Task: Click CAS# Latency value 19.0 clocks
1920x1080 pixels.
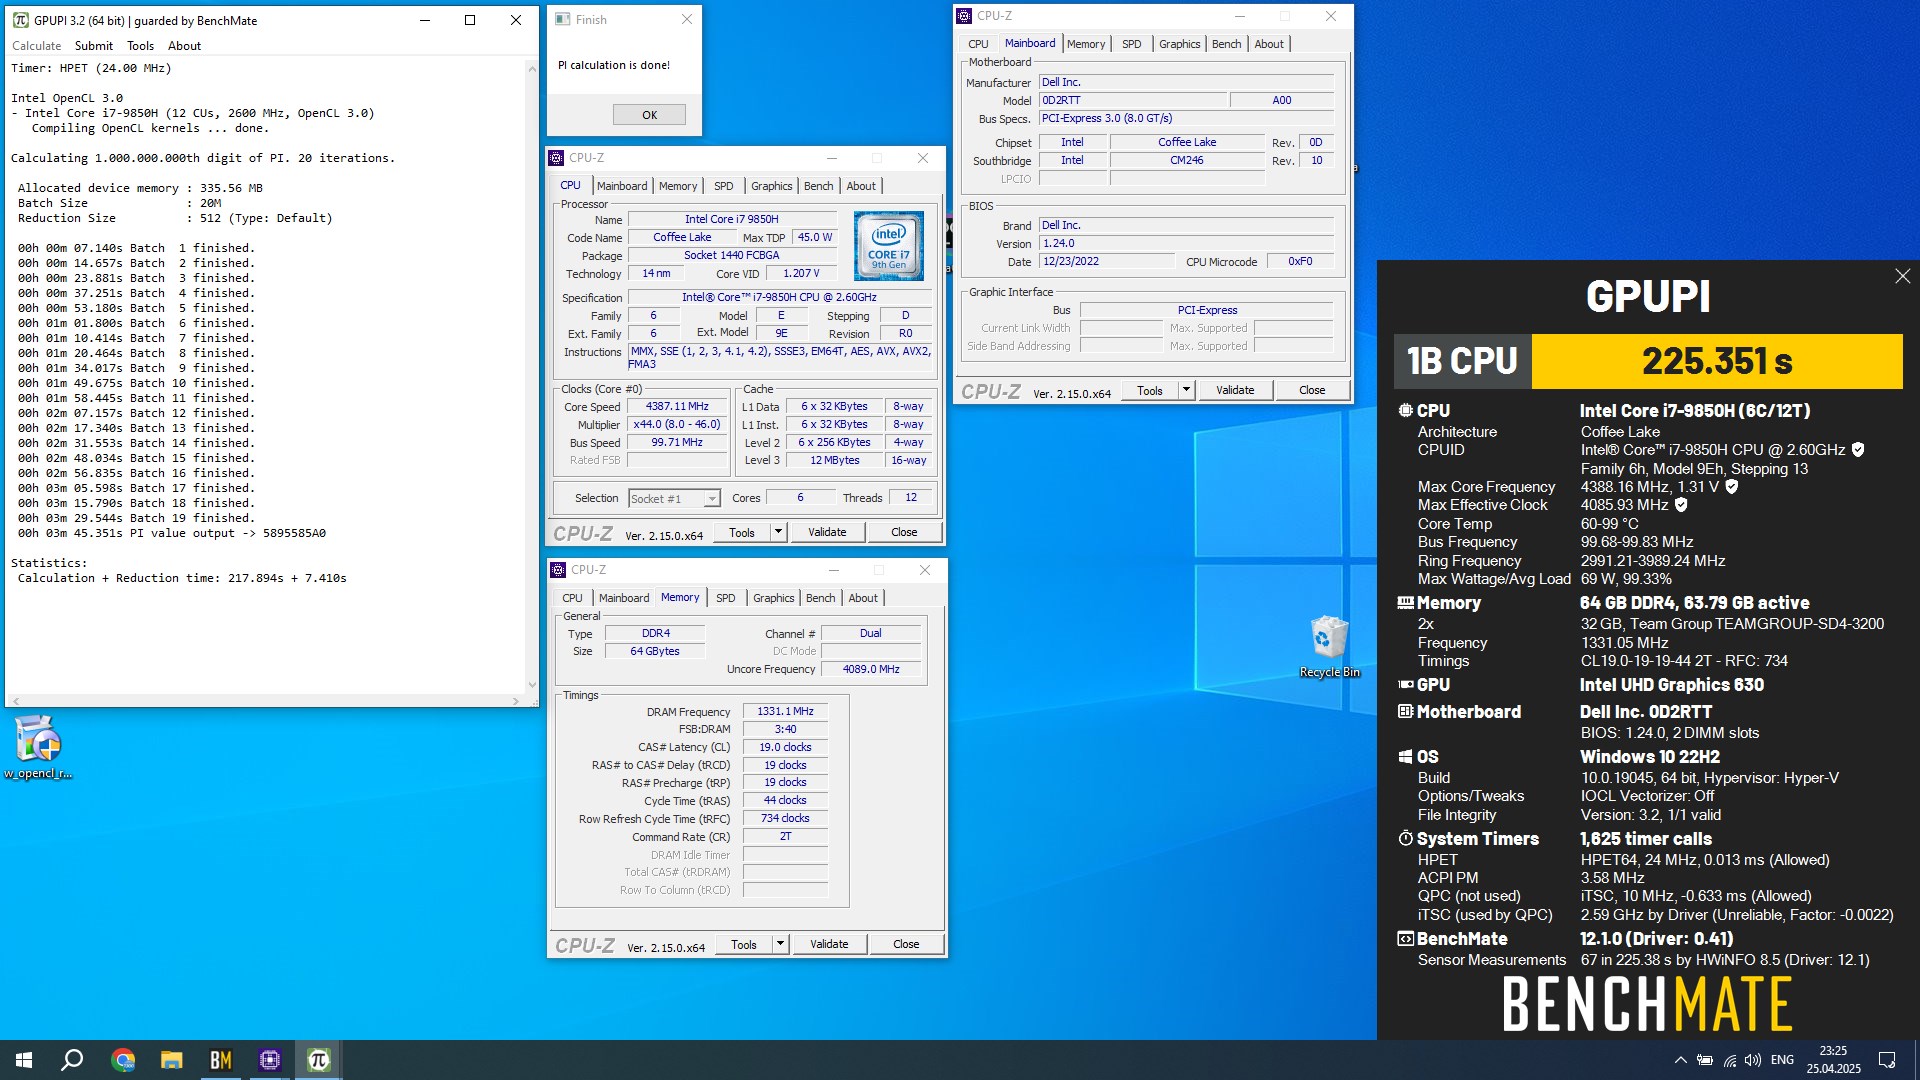Action: click(785, 747)
